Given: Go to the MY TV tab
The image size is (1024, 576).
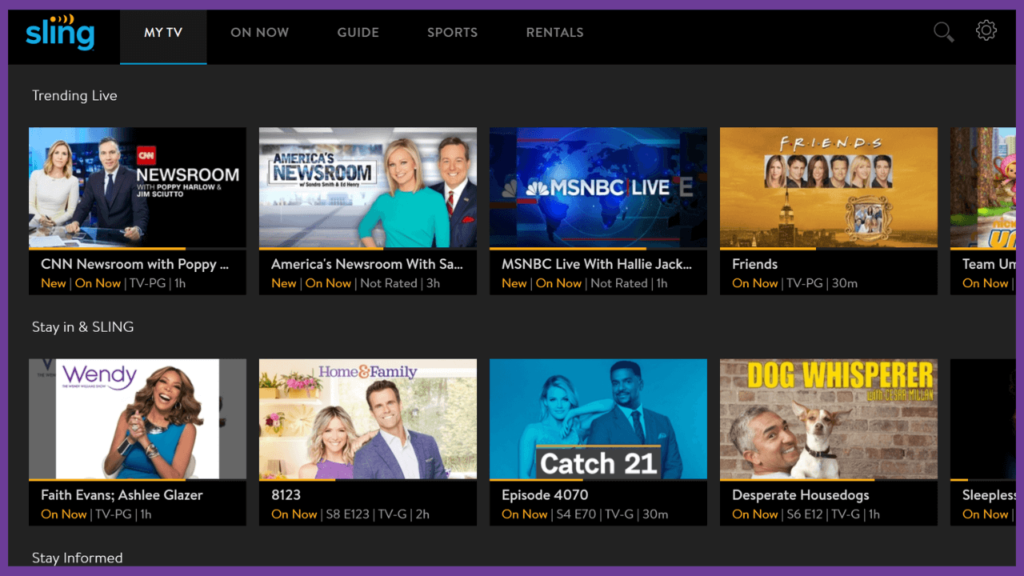Looking at the screenshot, I should [163, 32].
